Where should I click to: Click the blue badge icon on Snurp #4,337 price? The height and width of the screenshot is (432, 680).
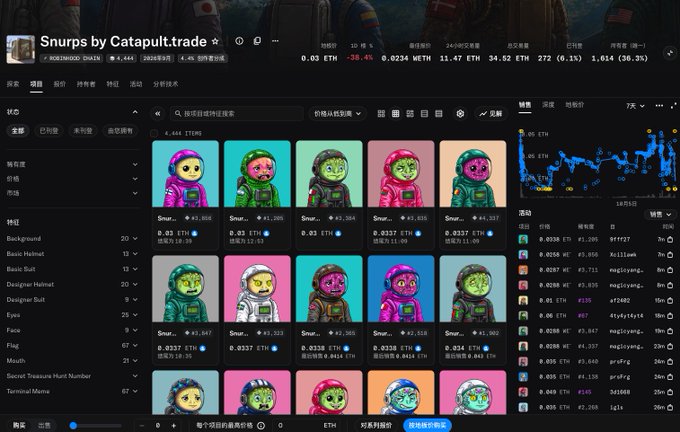(x=490, y=233)
